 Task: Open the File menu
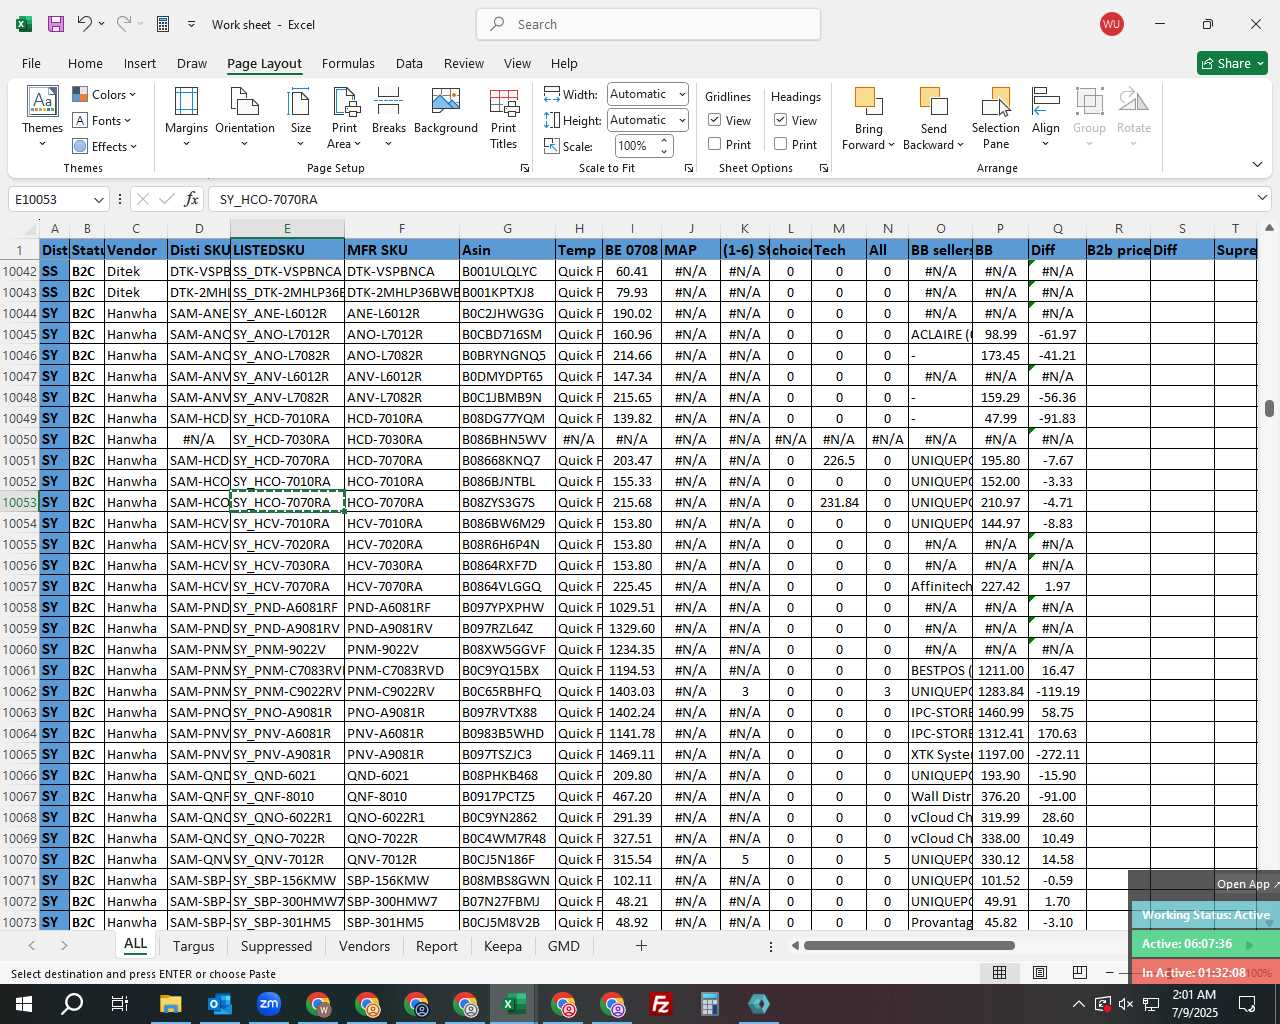click(x=31, y=63)
